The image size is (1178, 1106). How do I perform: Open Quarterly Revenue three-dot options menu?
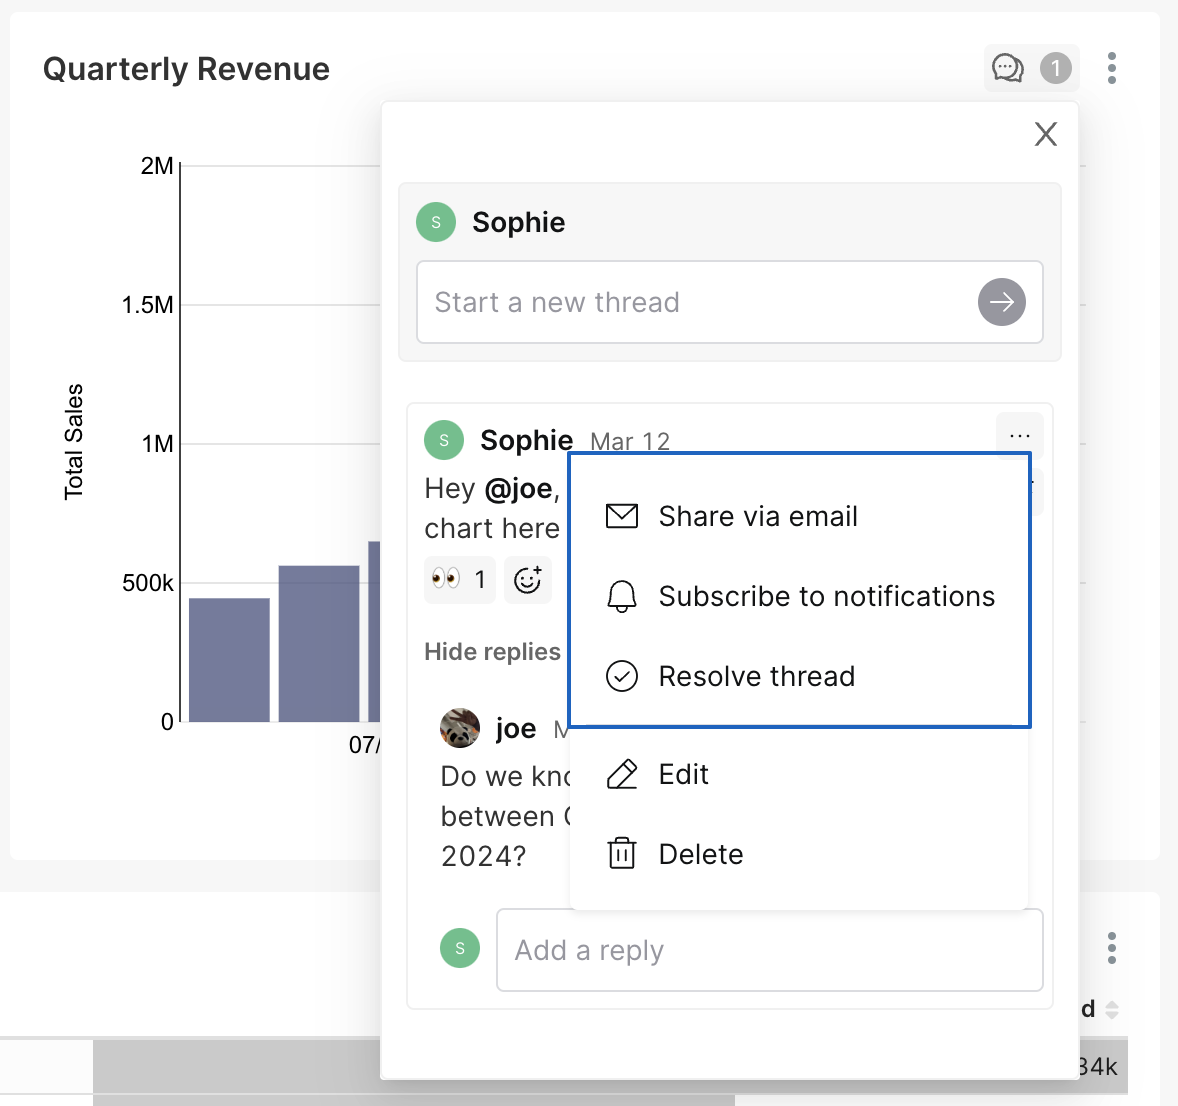coord(1112,68)
